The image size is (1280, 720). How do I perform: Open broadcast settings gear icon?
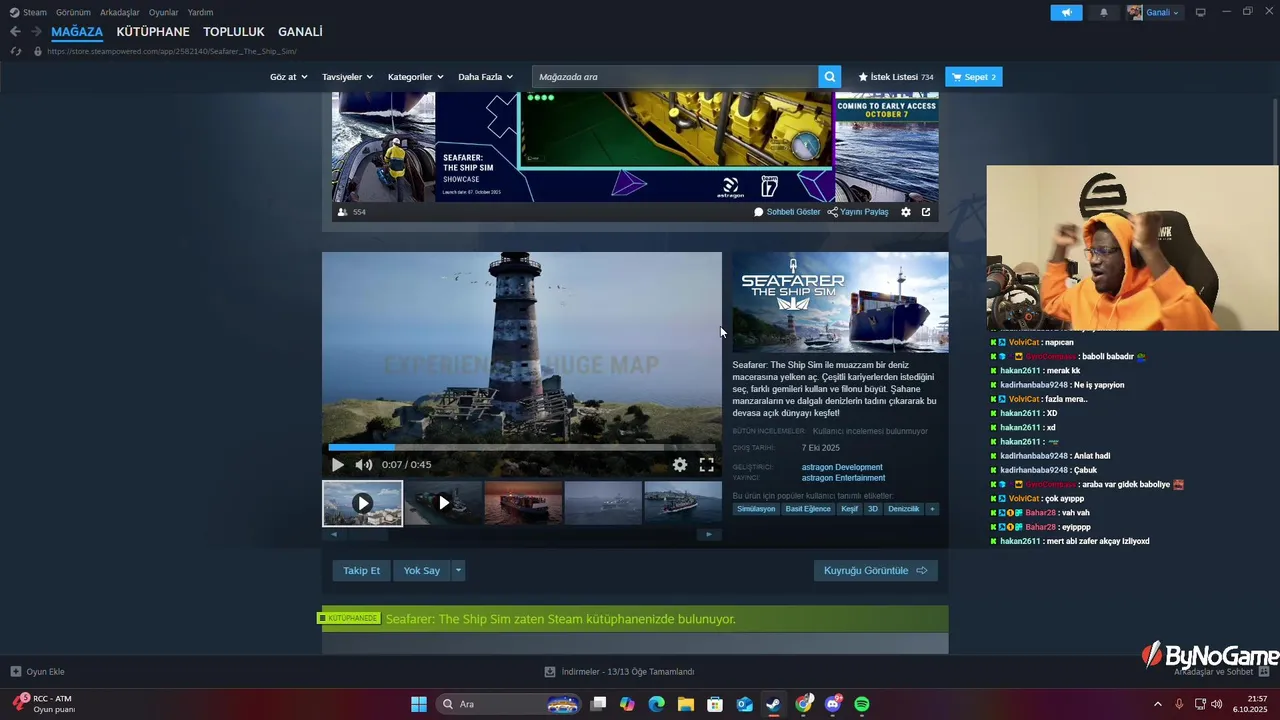coord(906,212)
